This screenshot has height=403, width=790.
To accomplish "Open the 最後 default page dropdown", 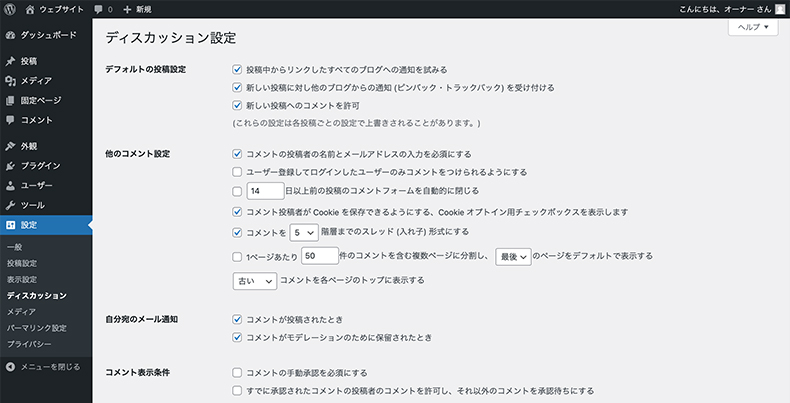I will point(513,256).
